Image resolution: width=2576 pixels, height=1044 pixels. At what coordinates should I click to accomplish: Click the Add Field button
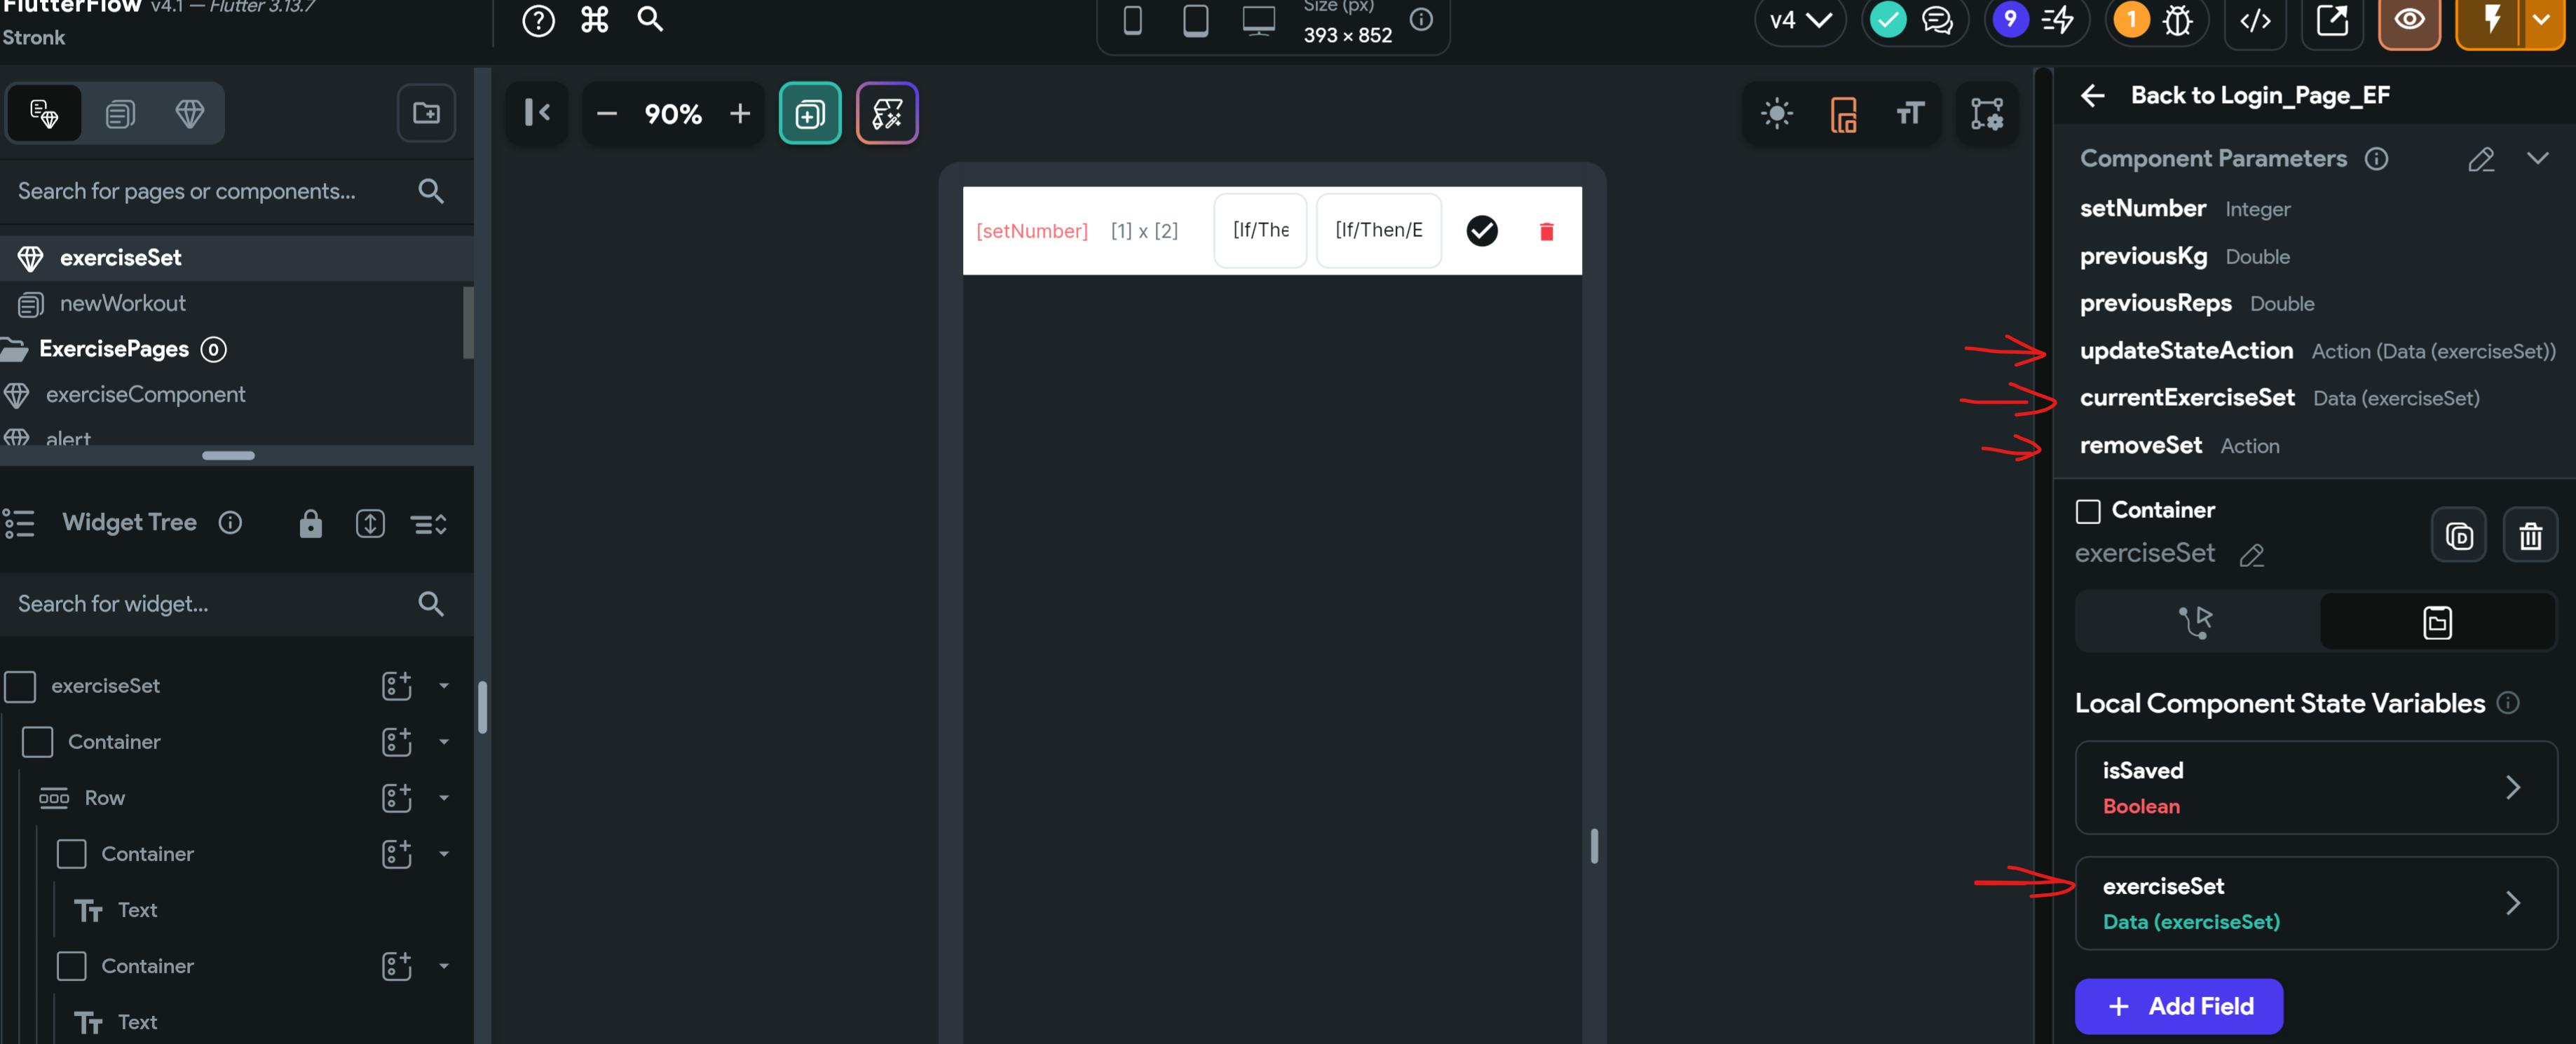2178,1006
